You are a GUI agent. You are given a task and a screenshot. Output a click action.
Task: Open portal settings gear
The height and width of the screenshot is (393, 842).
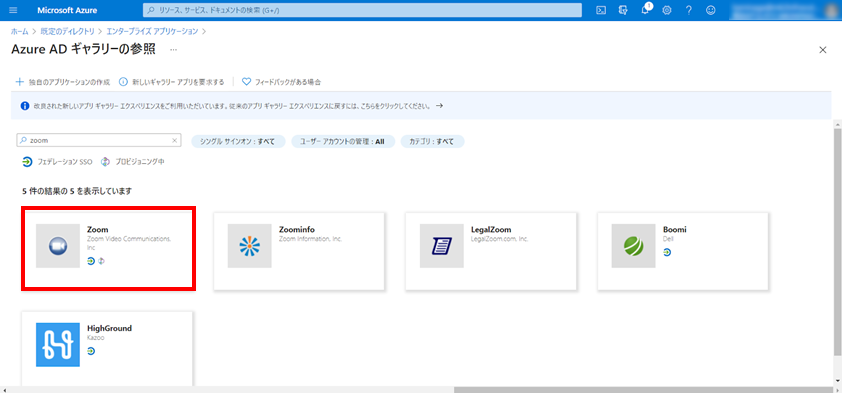pyautogui.click(x=667, y=10)
